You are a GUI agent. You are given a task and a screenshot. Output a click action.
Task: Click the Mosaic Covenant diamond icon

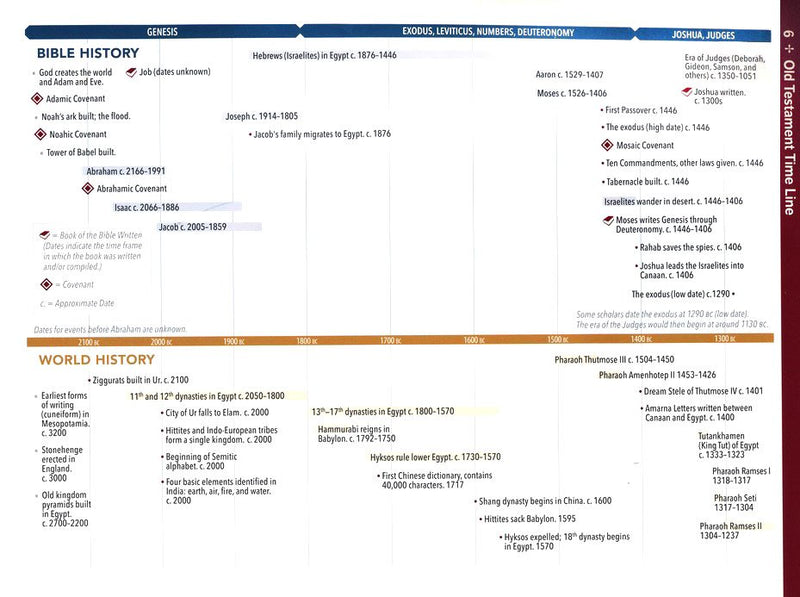pos(606,145)
